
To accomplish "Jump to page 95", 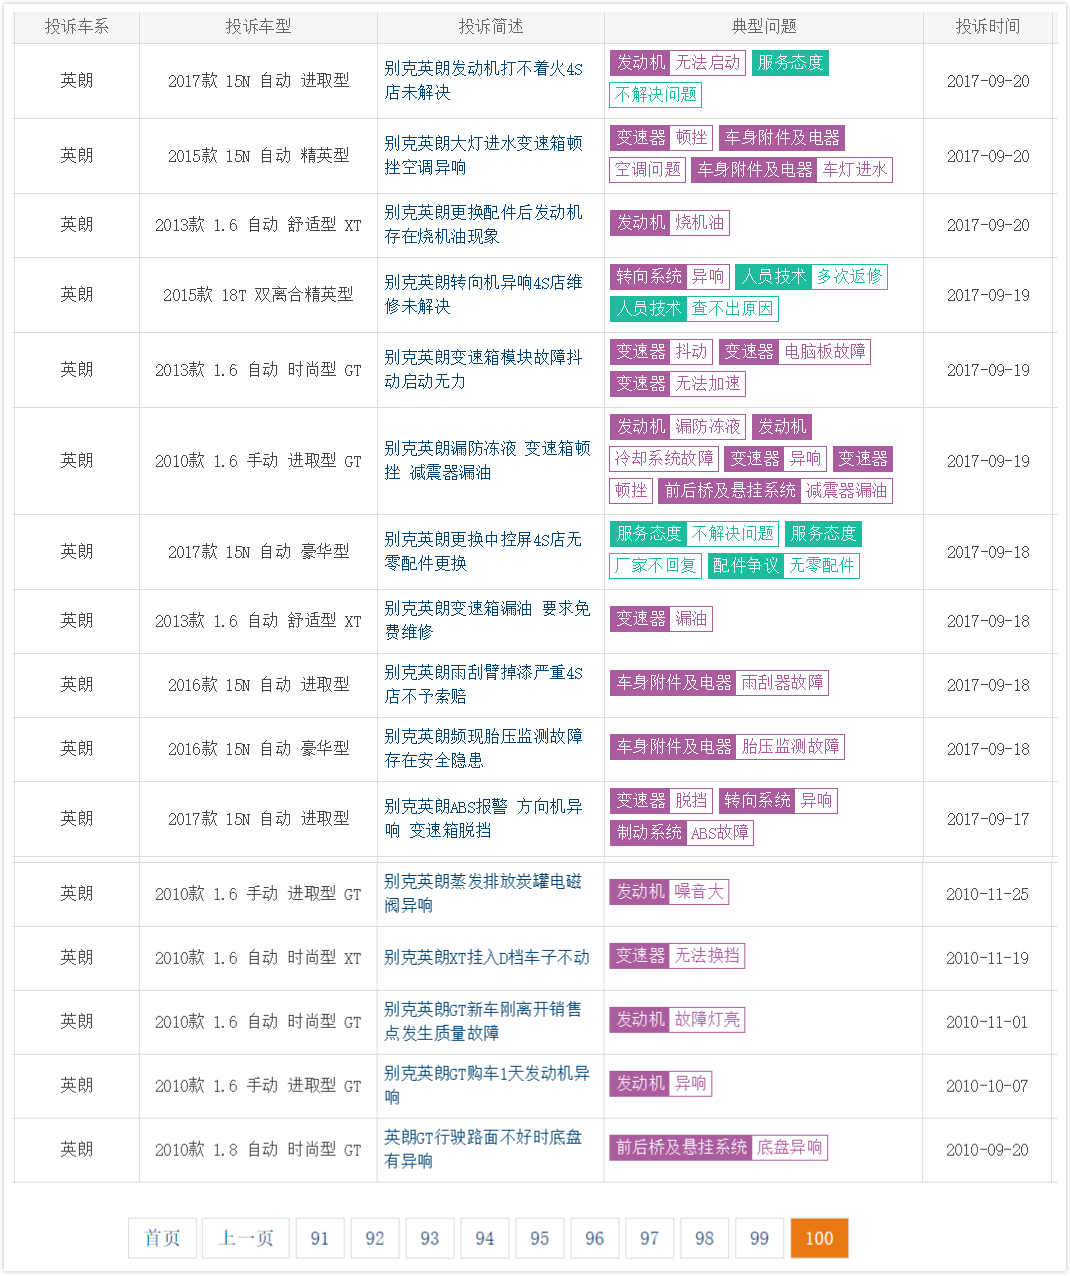I will coord(540,1238).
